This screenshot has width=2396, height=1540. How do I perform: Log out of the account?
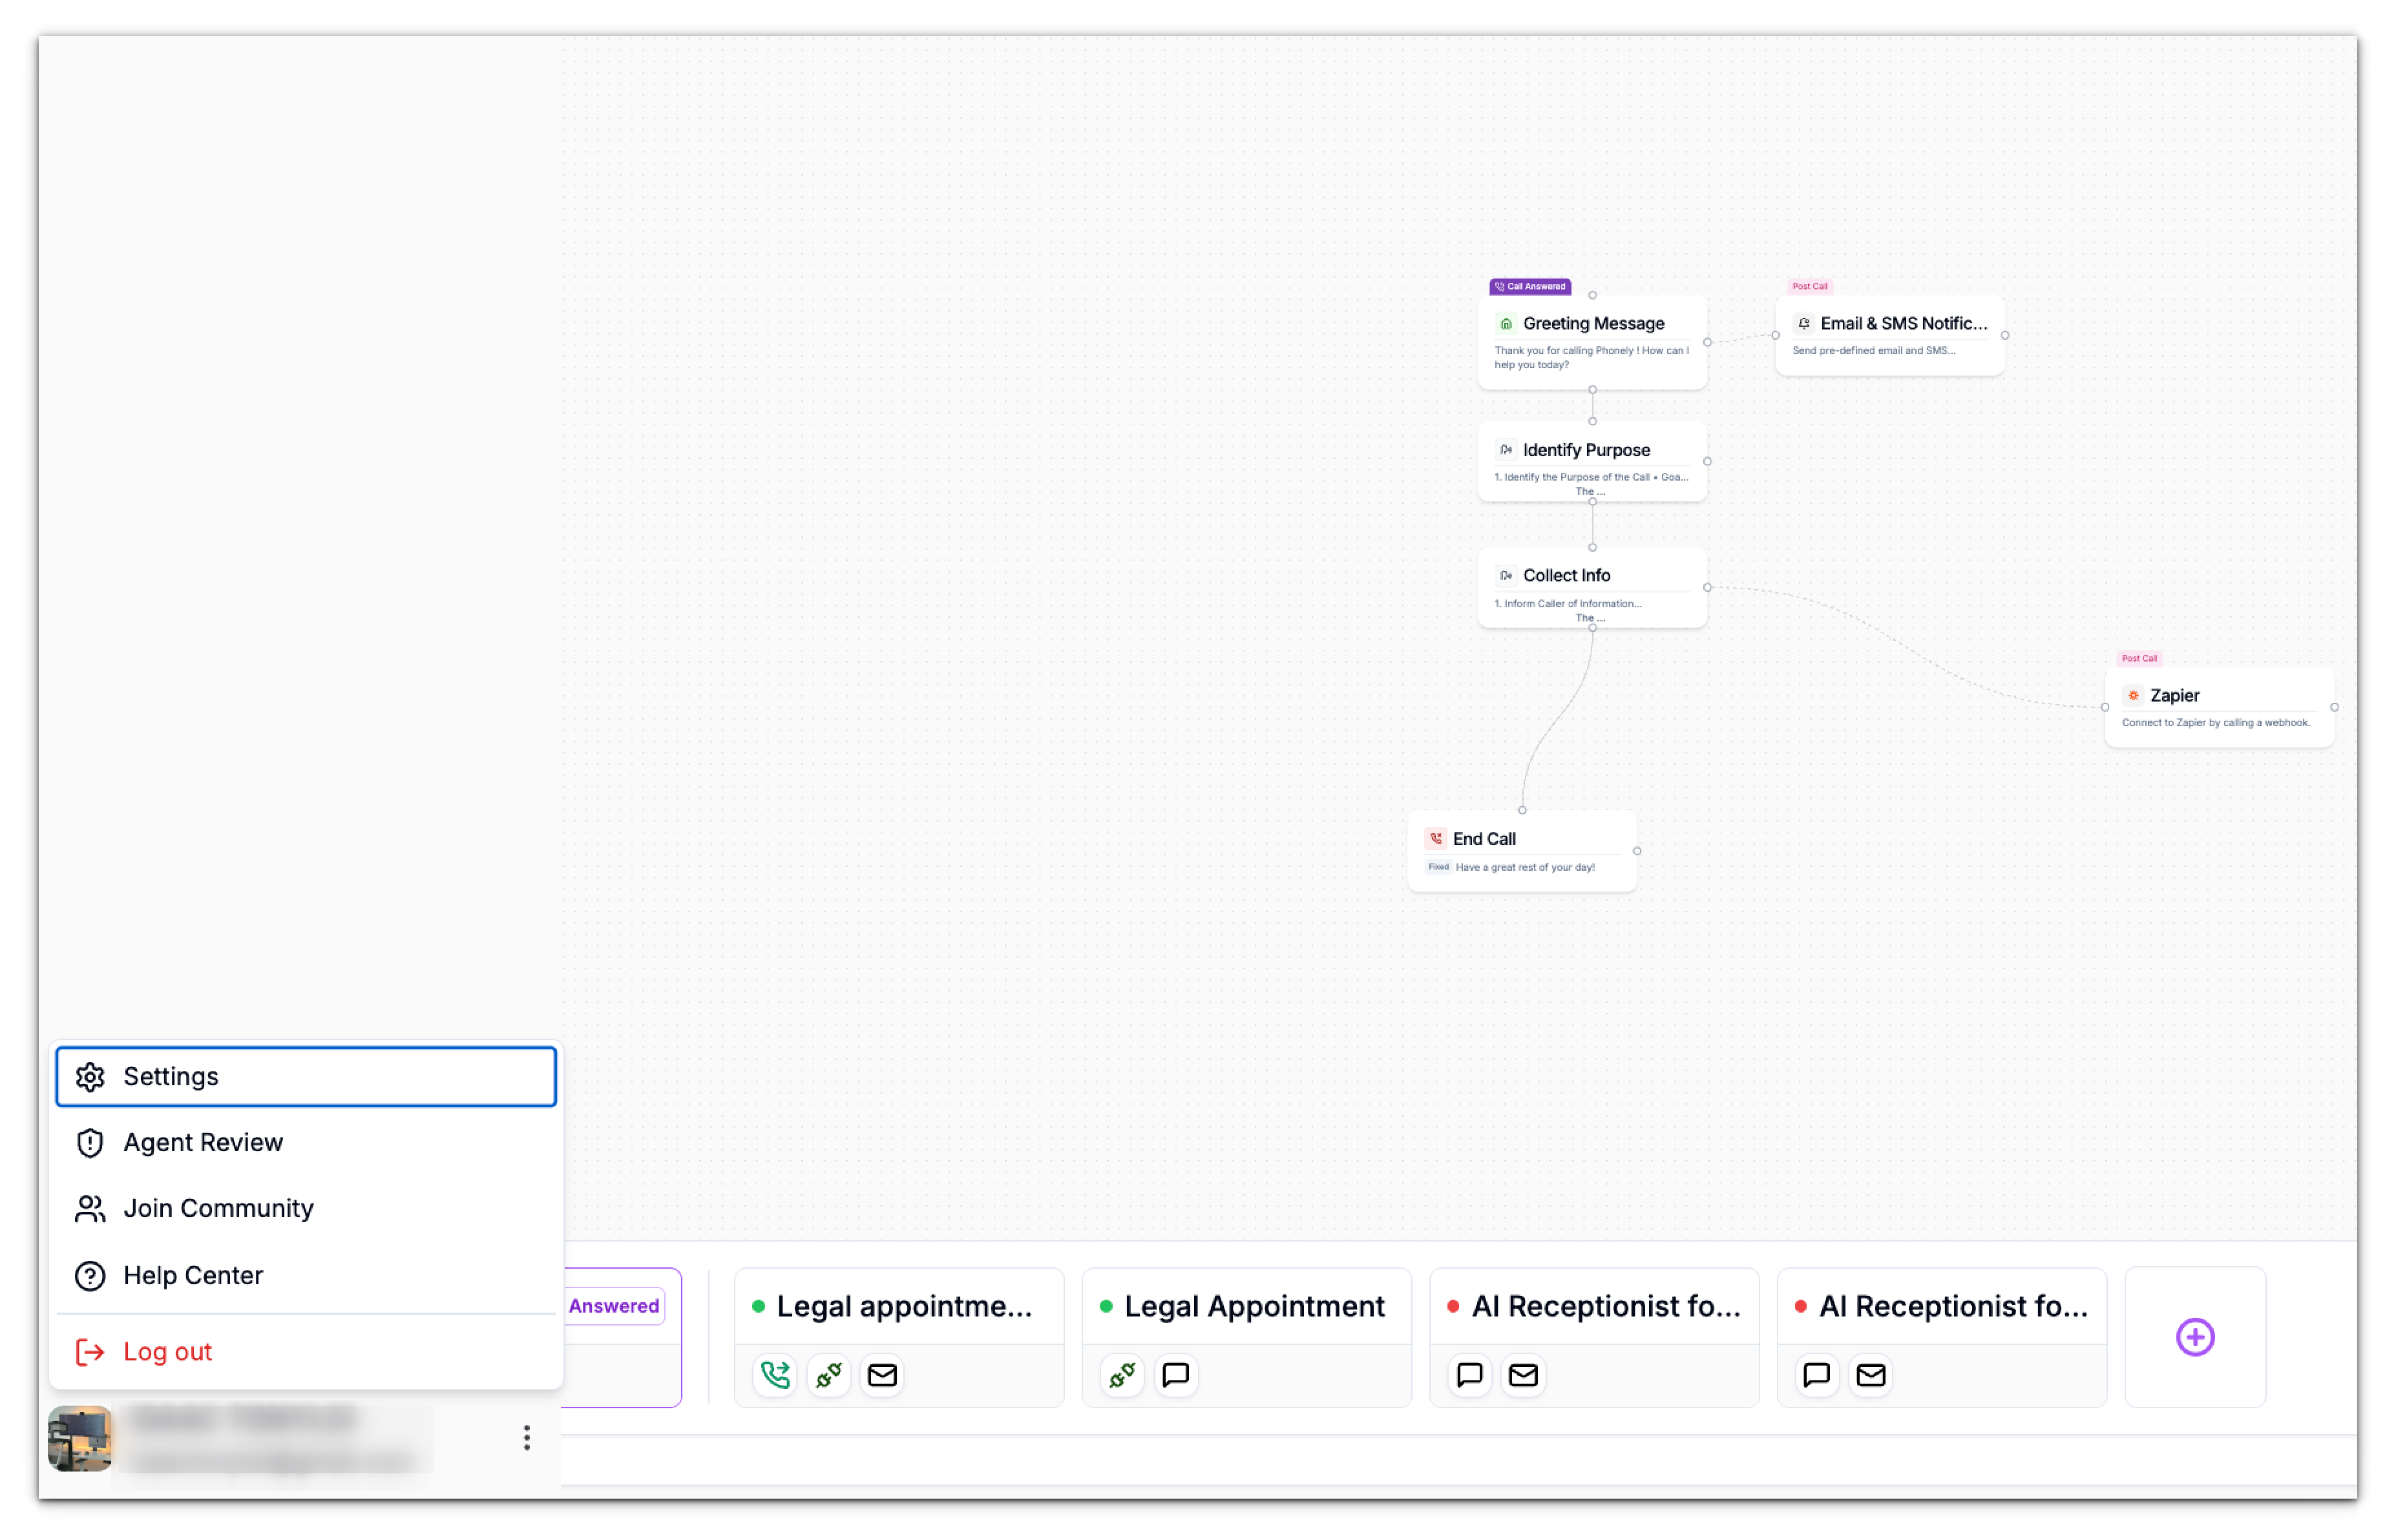tap(167, 1351)
